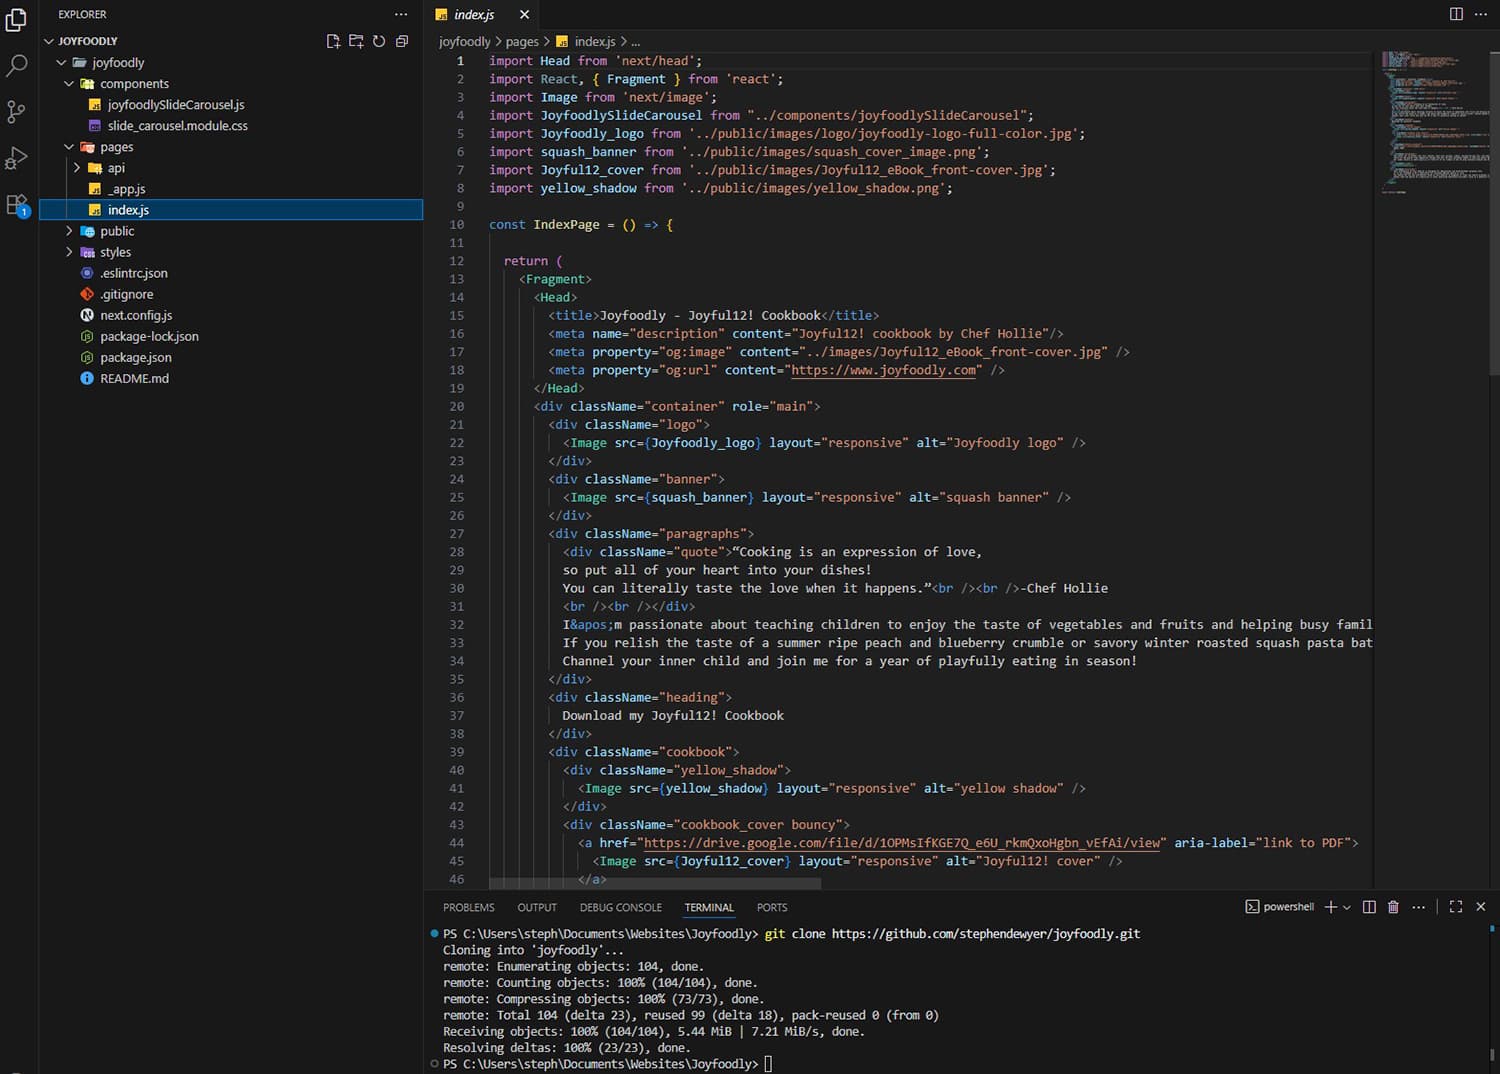Click the New File icon in Explorer
The height and width of the screenshot is (1074, 1500).
[x=333, y=41]
